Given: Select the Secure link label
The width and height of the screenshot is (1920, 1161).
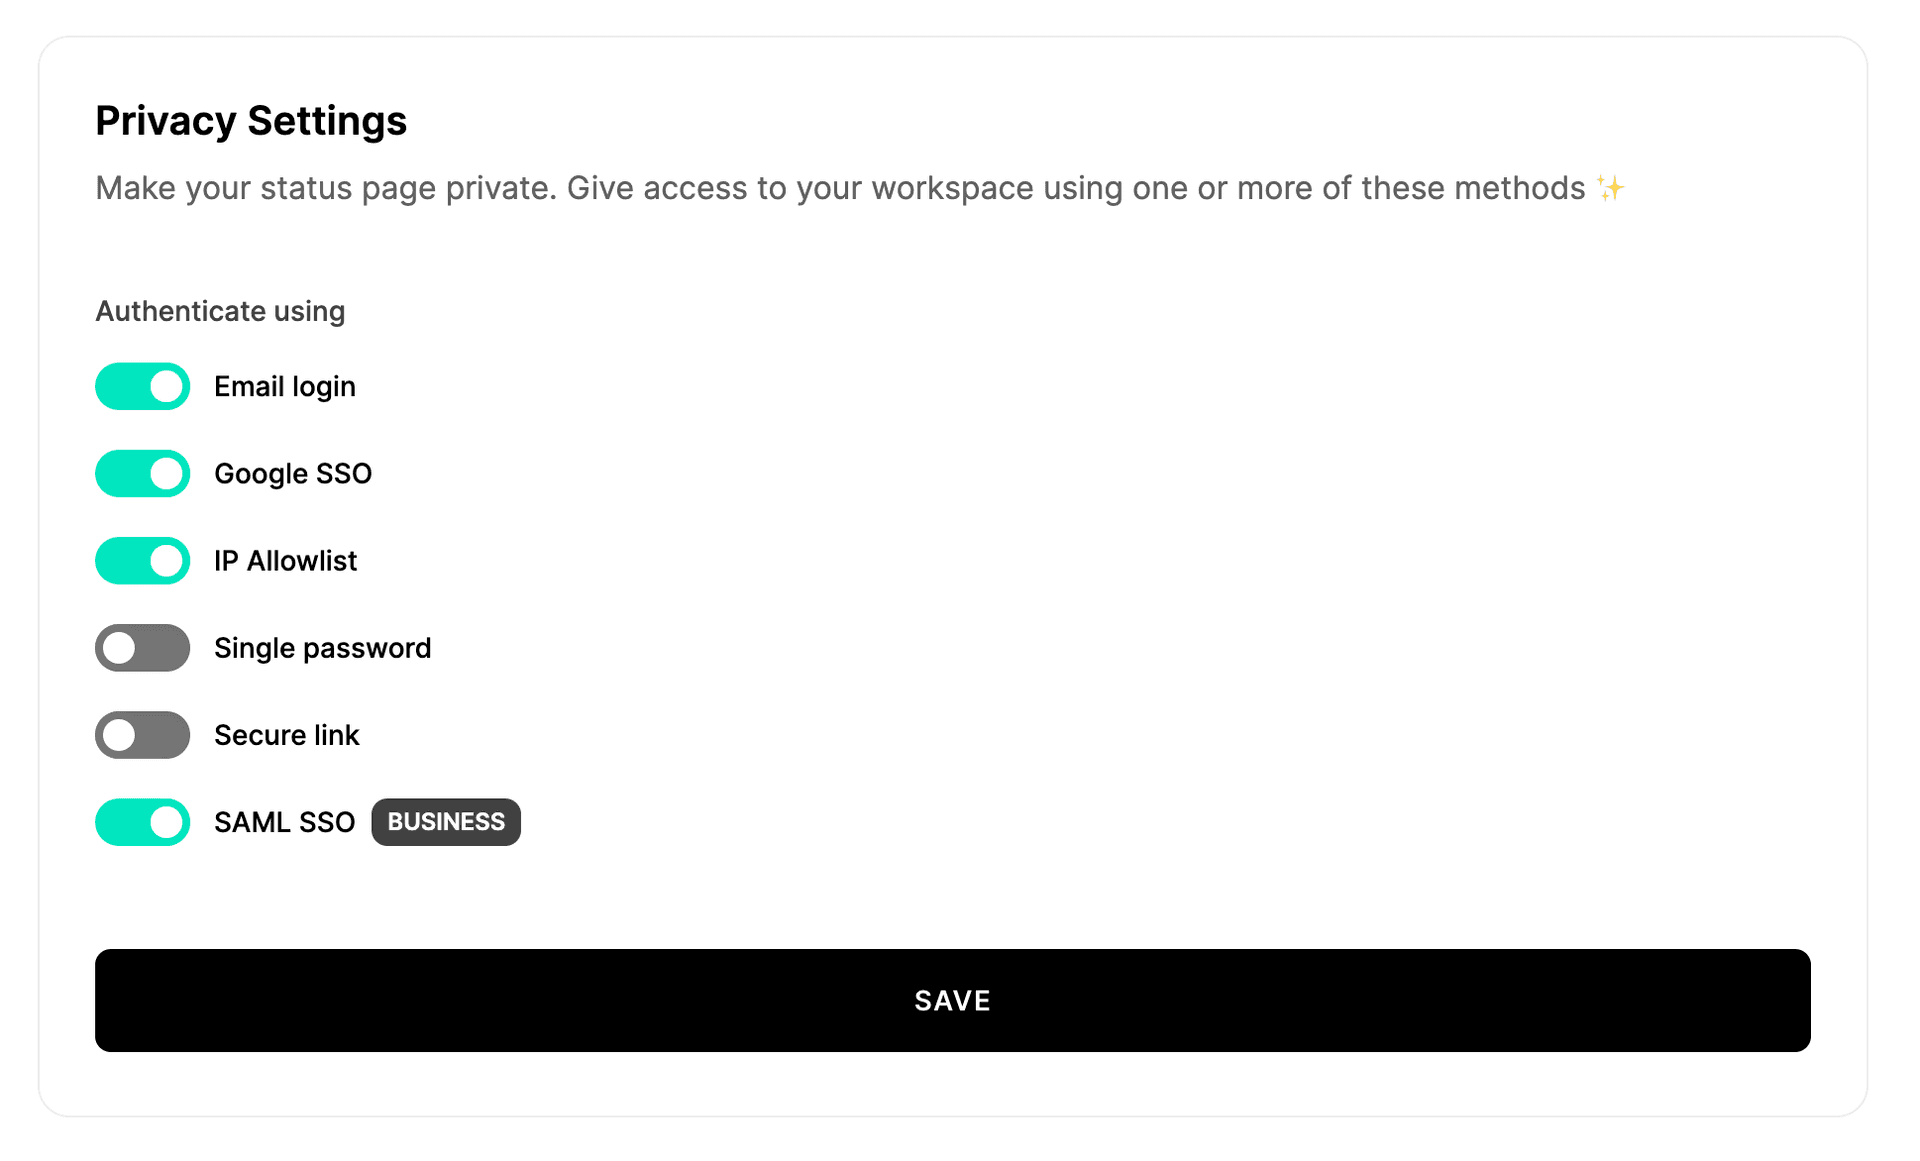Looking at the screenshot, I should point(286,735).
